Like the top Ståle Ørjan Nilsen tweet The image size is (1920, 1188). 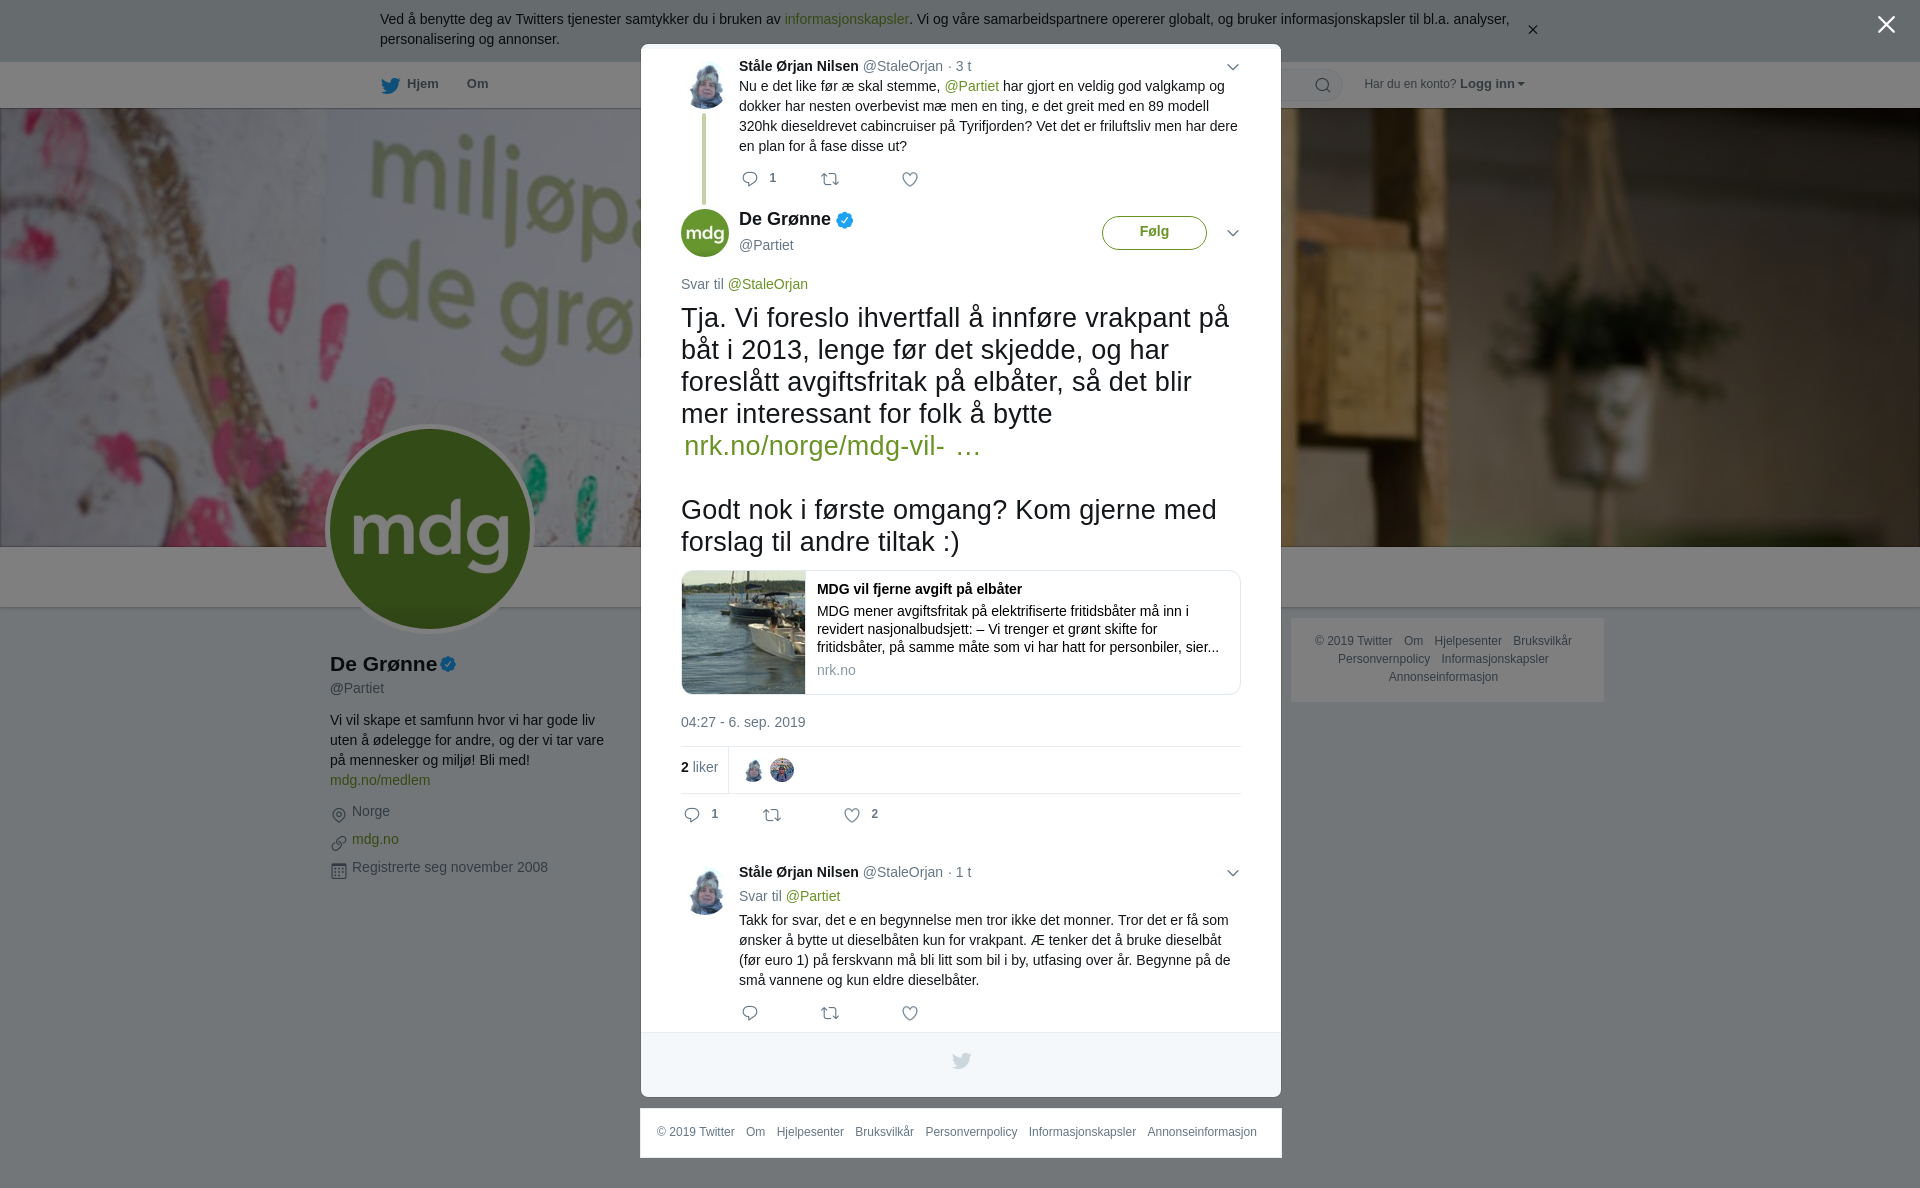coord(910,179)
